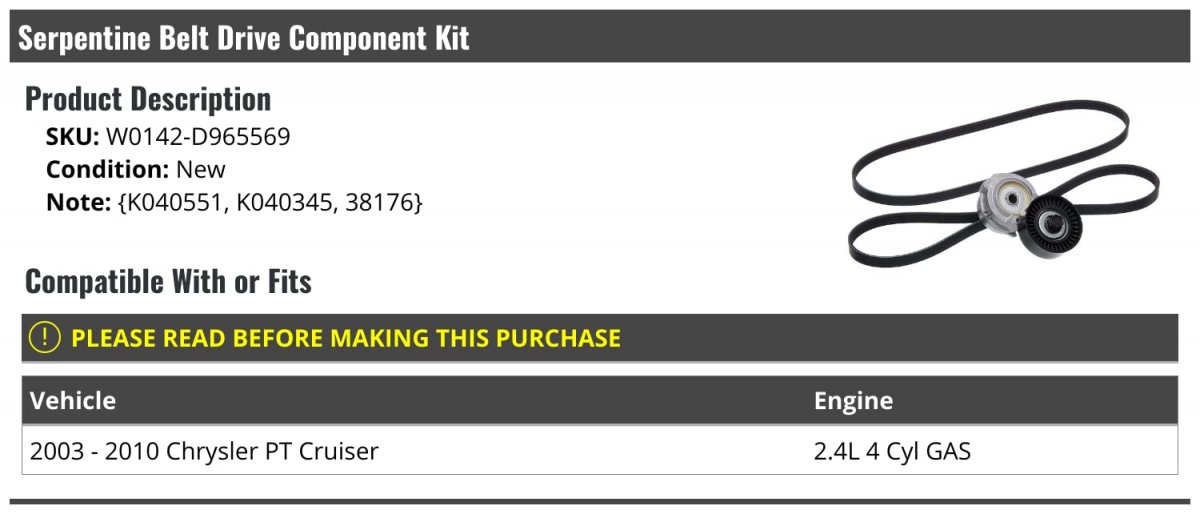Click the 'PLEASE READ BEFORE MAKING THIS PURCHASE' banner
The width and height of the screenshot is (1200, 514).
[346, 338]
